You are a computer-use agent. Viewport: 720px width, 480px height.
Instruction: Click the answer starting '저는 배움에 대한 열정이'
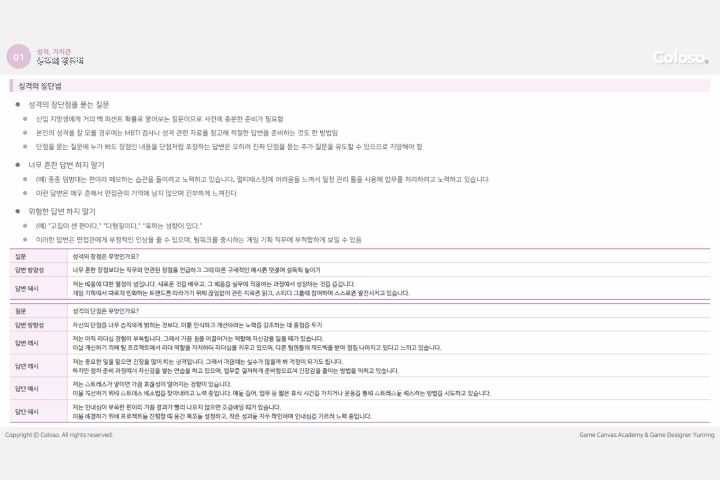241,288
